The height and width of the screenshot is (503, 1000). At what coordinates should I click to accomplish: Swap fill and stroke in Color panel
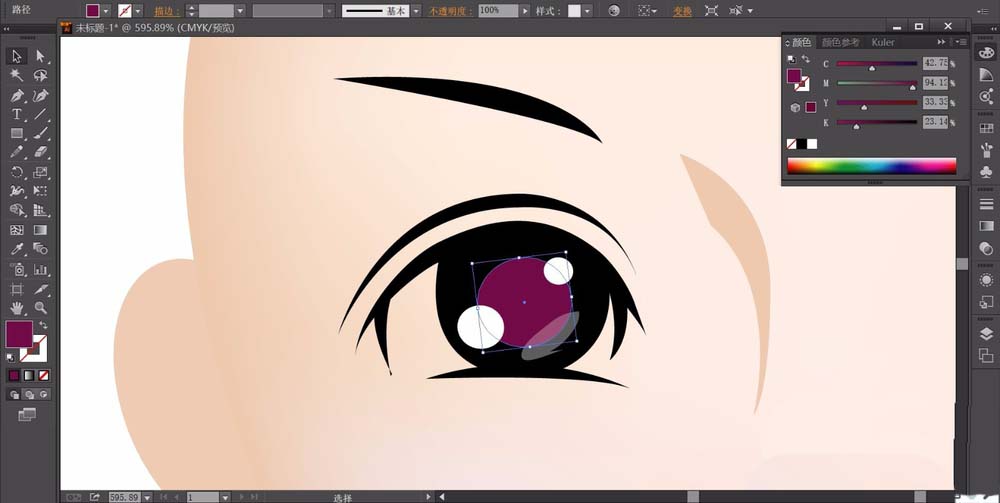tap(805, 60)
